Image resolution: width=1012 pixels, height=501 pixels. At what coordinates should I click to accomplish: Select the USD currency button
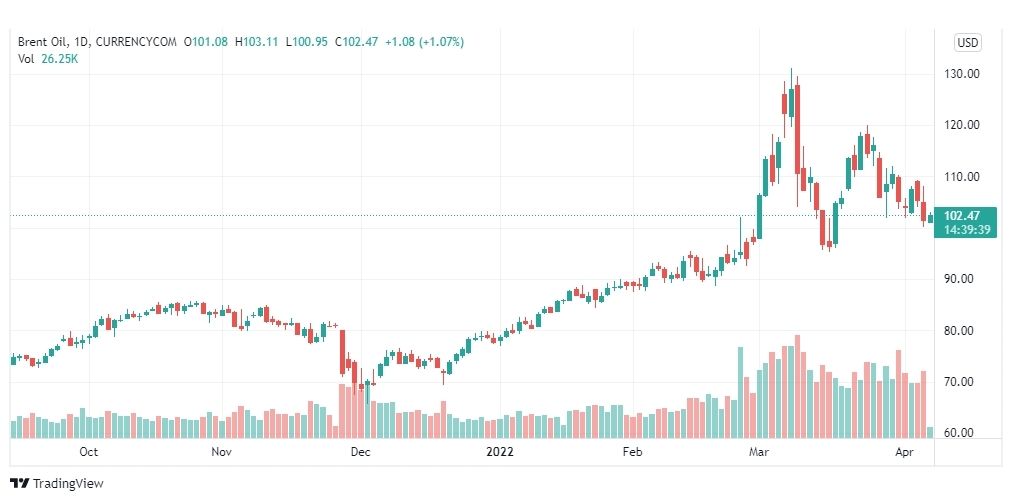pos(967,43)
